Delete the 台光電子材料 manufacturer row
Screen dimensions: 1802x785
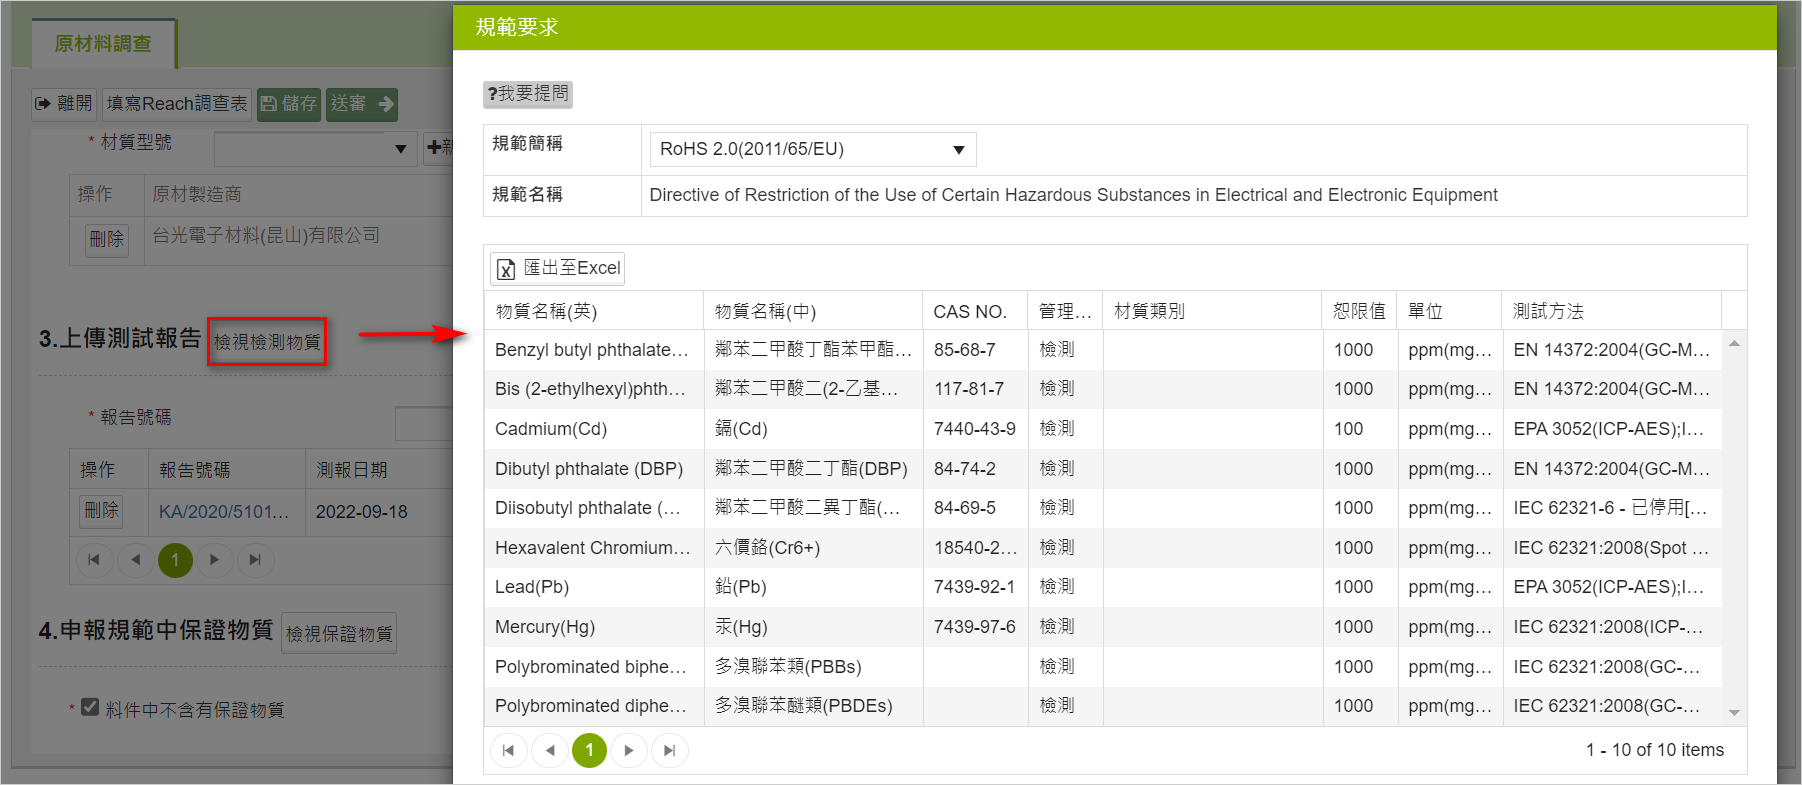(107, 239)
